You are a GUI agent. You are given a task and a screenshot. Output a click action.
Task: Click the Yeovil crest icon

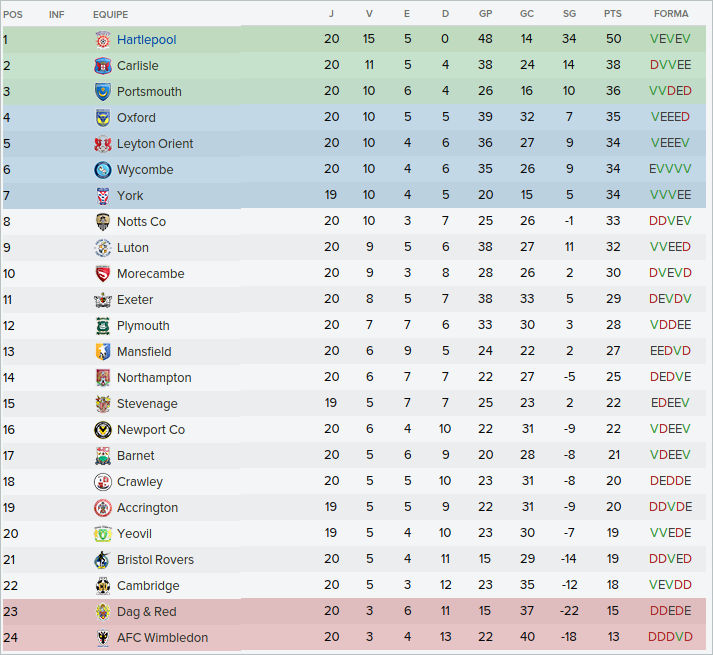click(102, 534)
